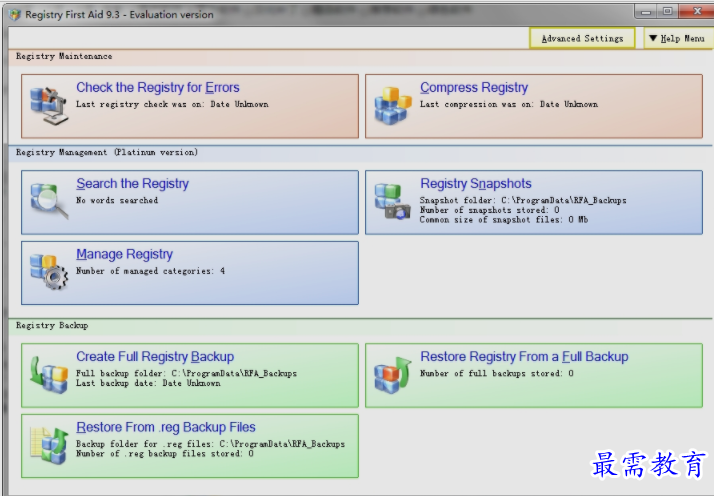714x496 pixels.
Task: Click the 'No words searched' text
Action: click(x=117, y=200)
